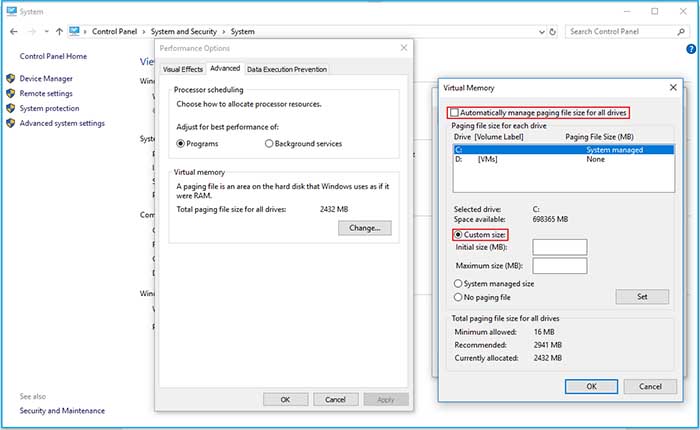Select the No paging file option
The height and width of the screenshot is (430, 700).
click(457, 297)
